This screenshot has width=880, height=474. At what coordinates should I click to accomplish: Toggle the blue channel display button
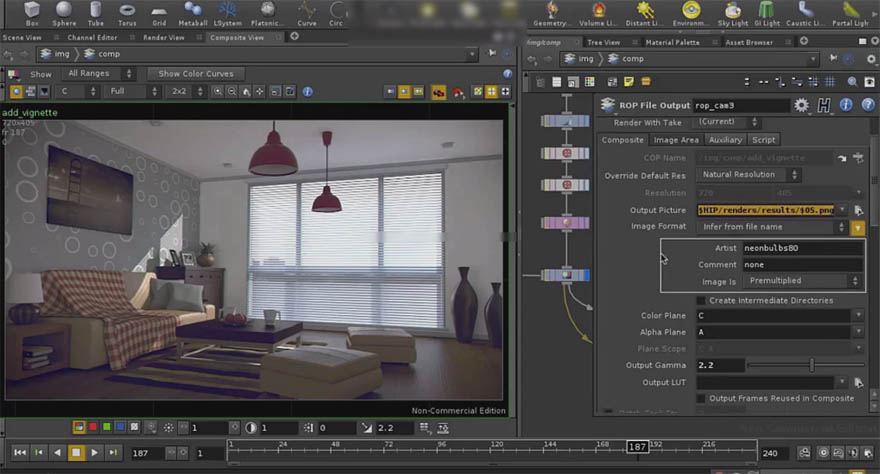click(120, 427)
